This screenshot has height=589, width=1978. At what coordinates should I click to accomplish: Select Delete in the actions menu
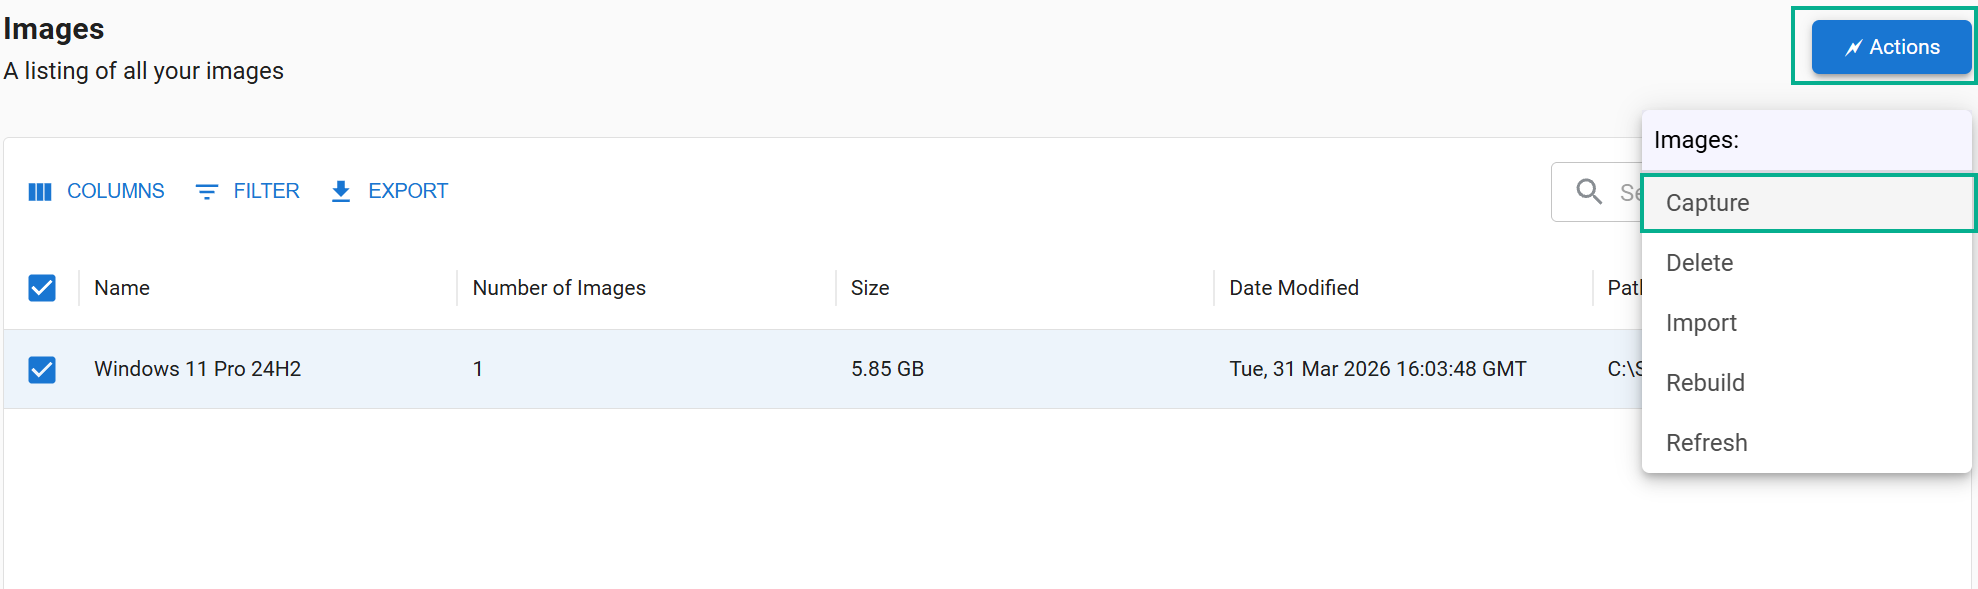point(1807,263)
